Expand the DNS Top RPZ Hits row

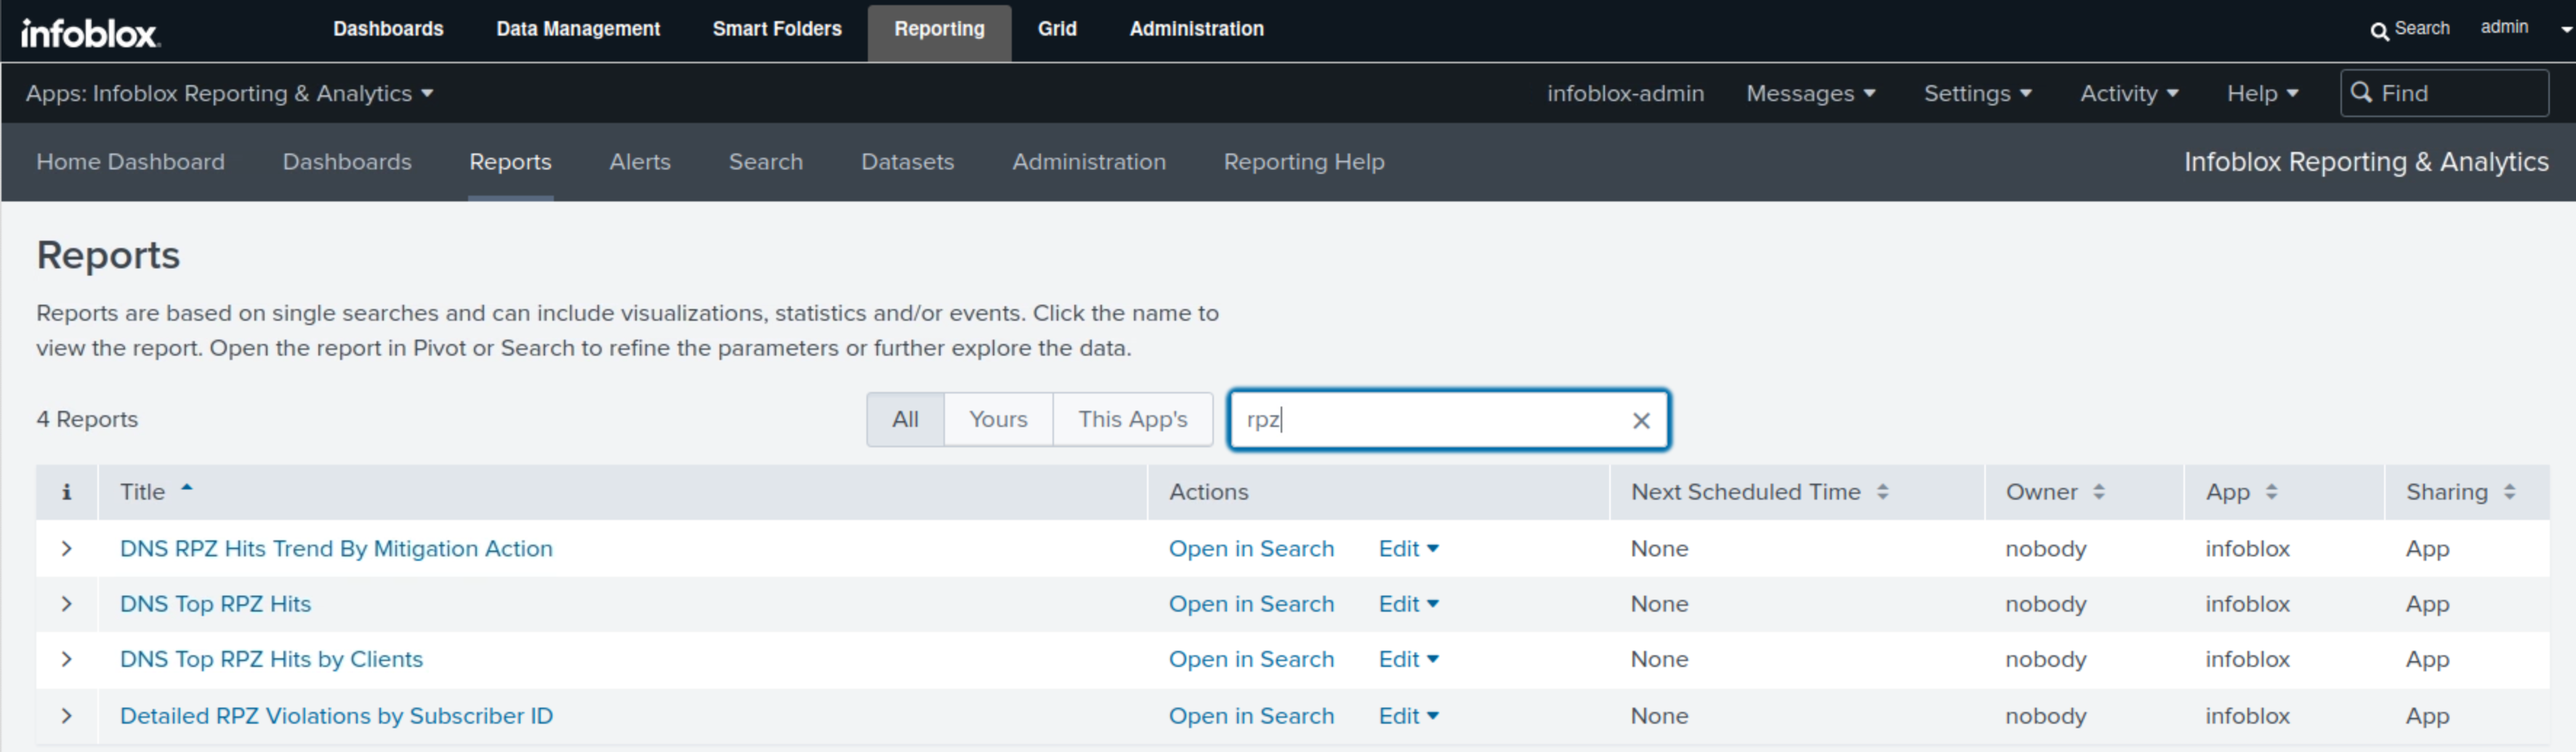[x=66, y=604]
